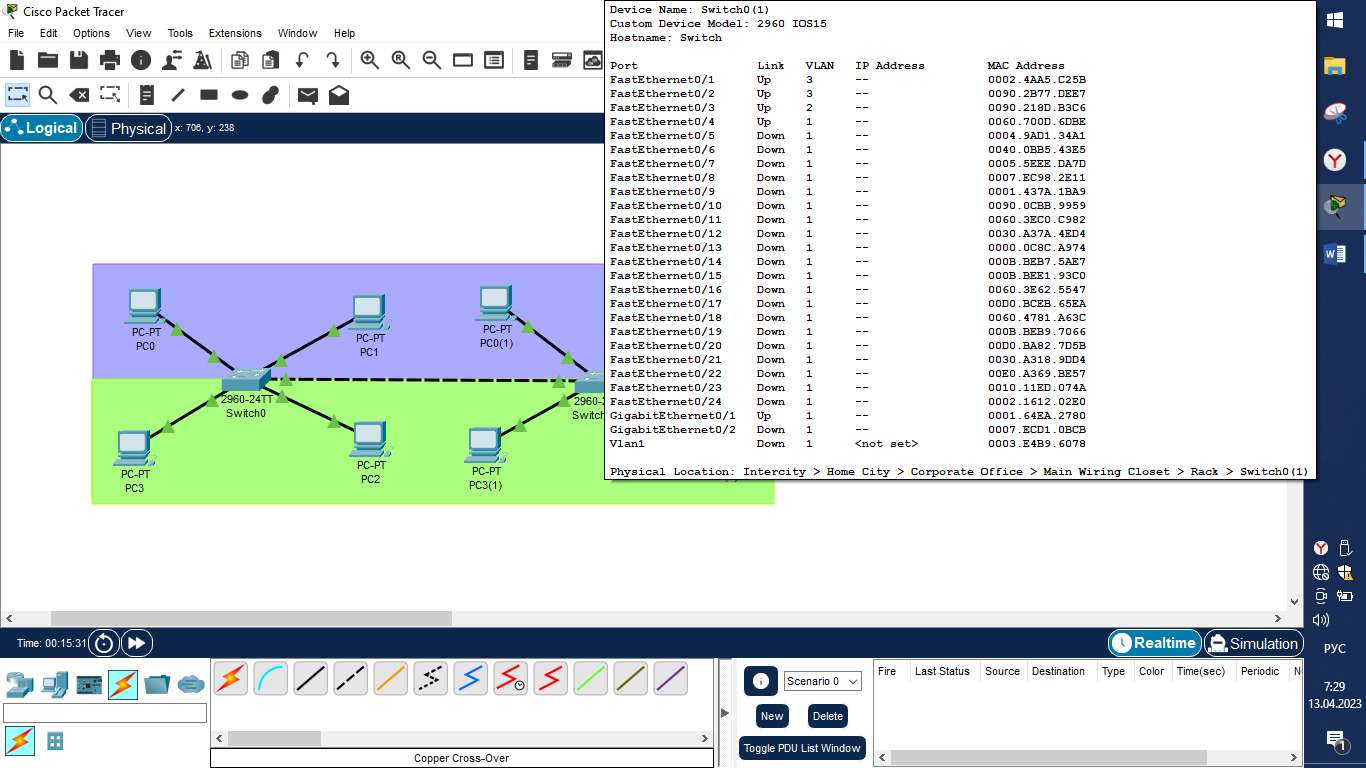The width and height of the screenshot is (1366, 768).
Task: Open Network Information (i) icon
Action: 141,60
